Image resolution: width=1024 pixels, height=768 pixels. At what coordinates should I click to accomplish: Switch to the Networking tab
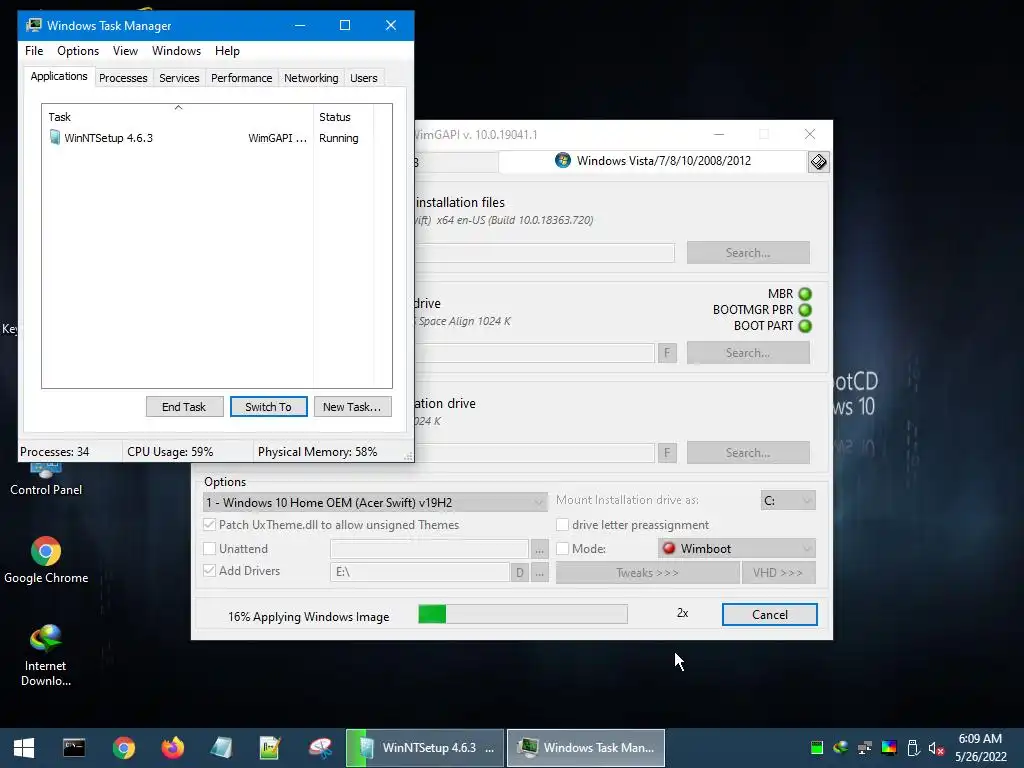(311, 78)
